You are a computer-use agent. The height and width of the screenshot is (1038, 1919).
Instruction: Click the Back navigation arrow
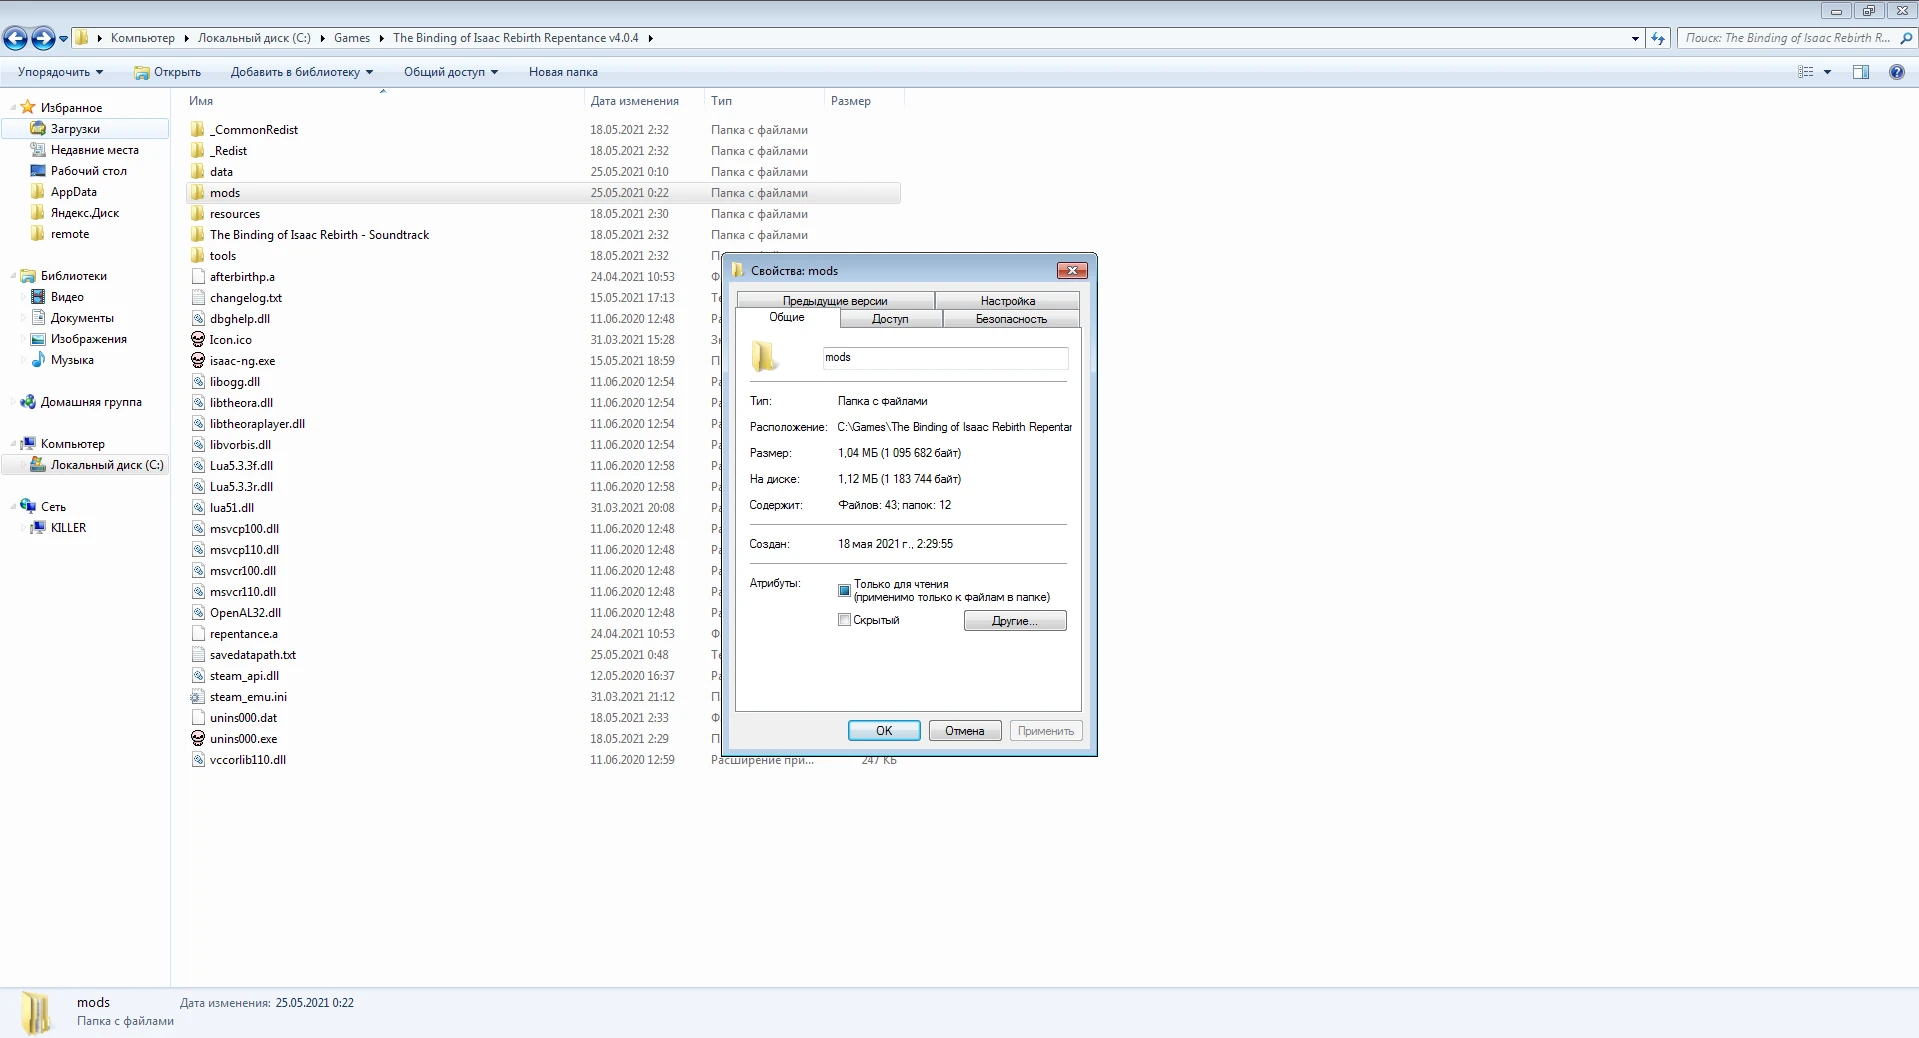pos(15,38)
